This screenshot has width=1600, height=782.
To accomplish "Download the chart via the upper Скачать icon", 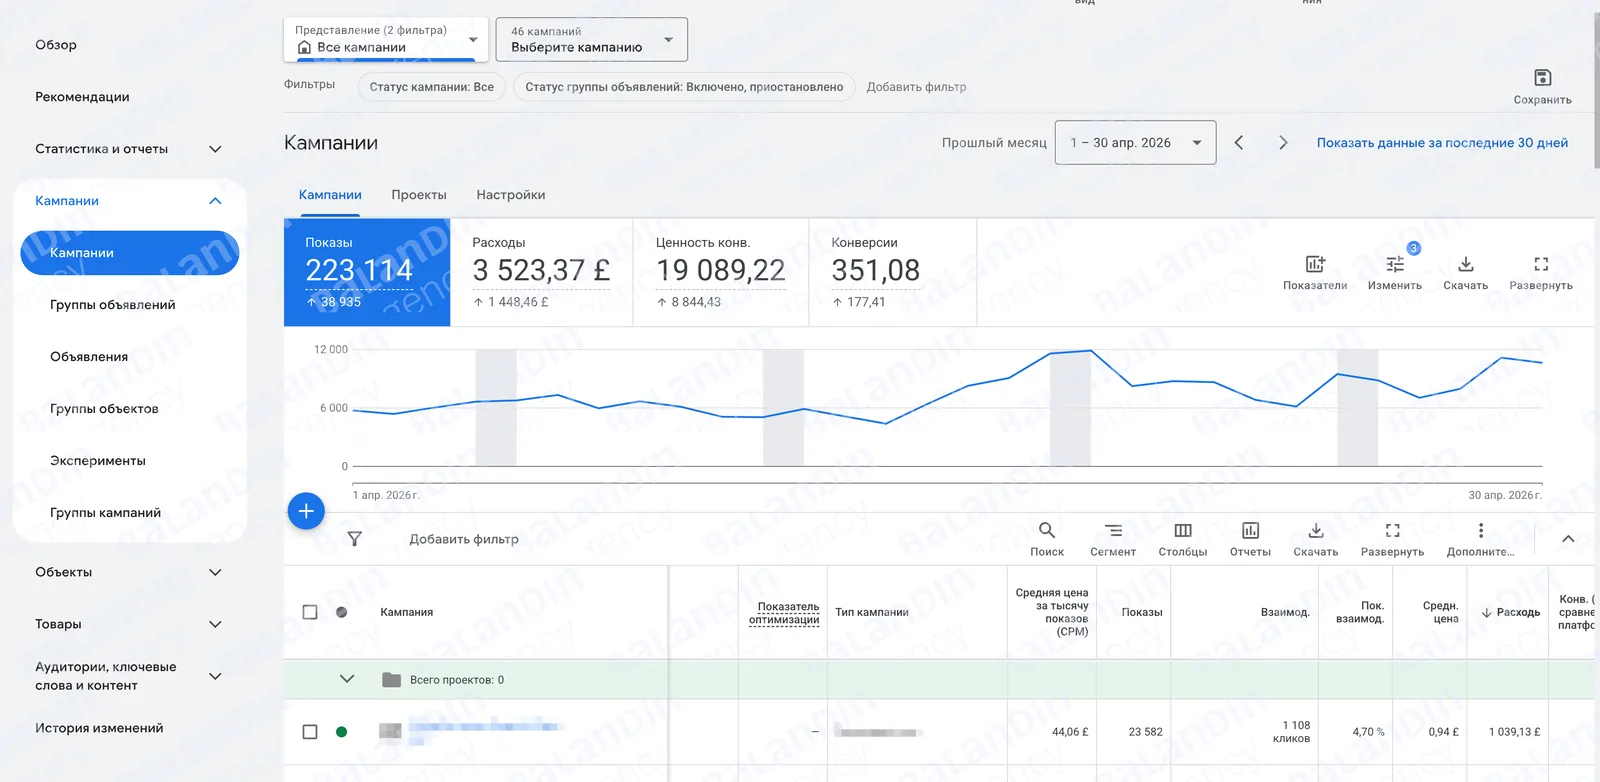I will pyautogui.click(x=1465, y=264).
